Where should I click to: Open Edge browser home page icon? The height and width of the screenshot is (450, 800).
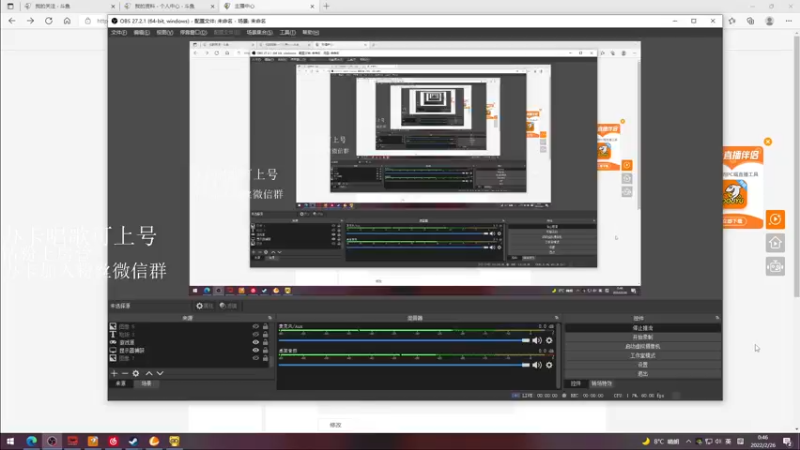(67, 21)
